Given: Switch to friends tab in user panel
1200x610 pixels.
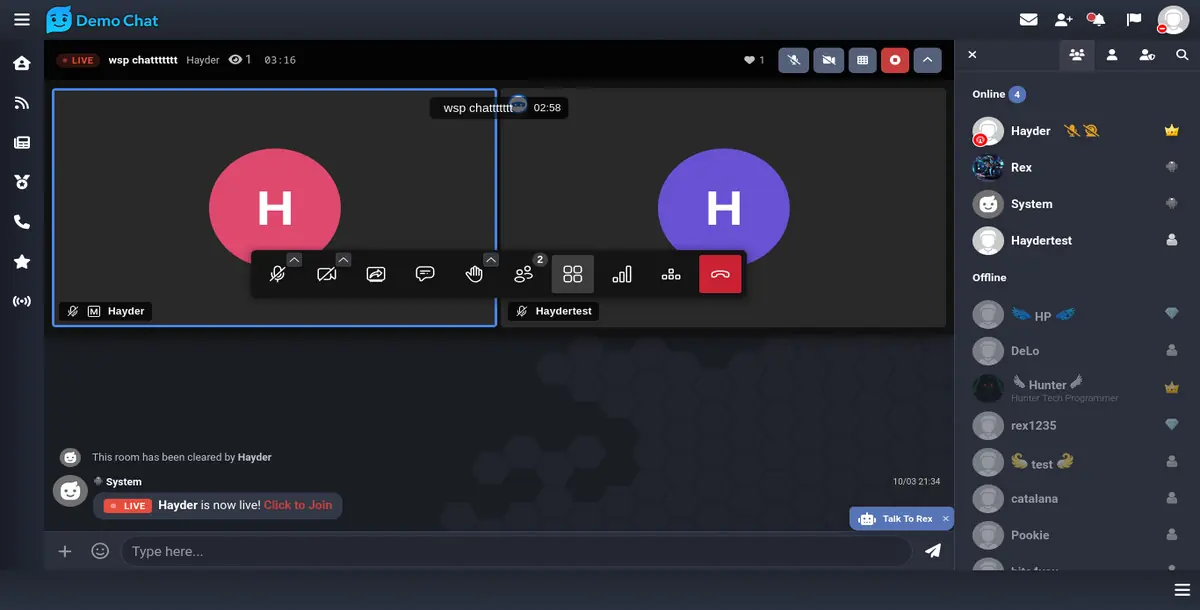Looking at the screenshot, I should (x=1112, y=55).
